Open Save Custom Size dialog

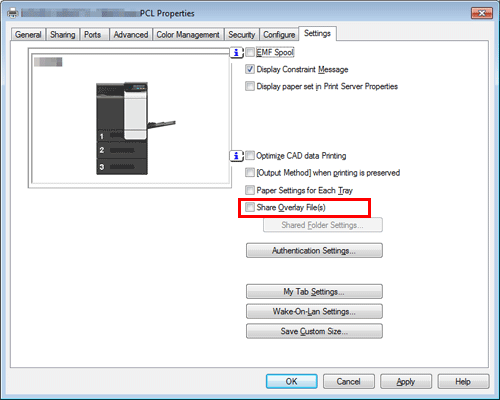[314, 331]
